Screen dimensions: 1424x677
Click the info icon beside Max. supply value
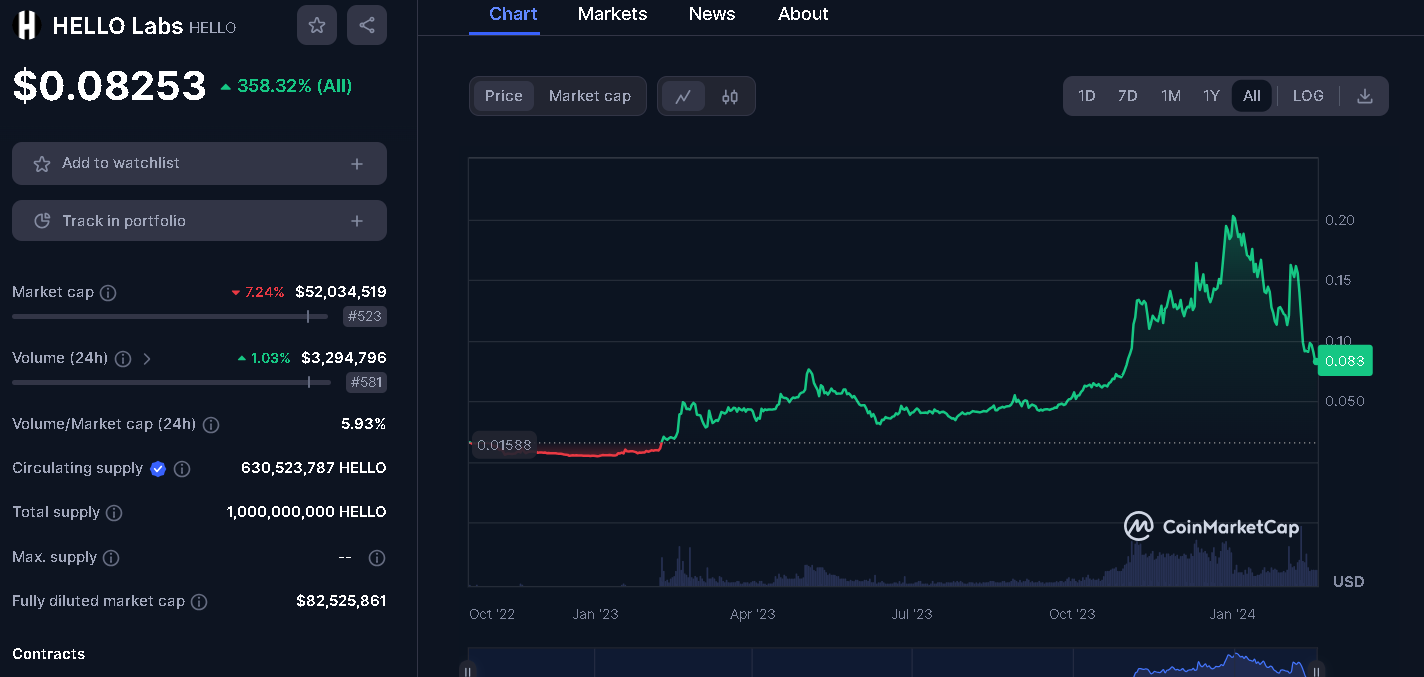tap(377, 558)
